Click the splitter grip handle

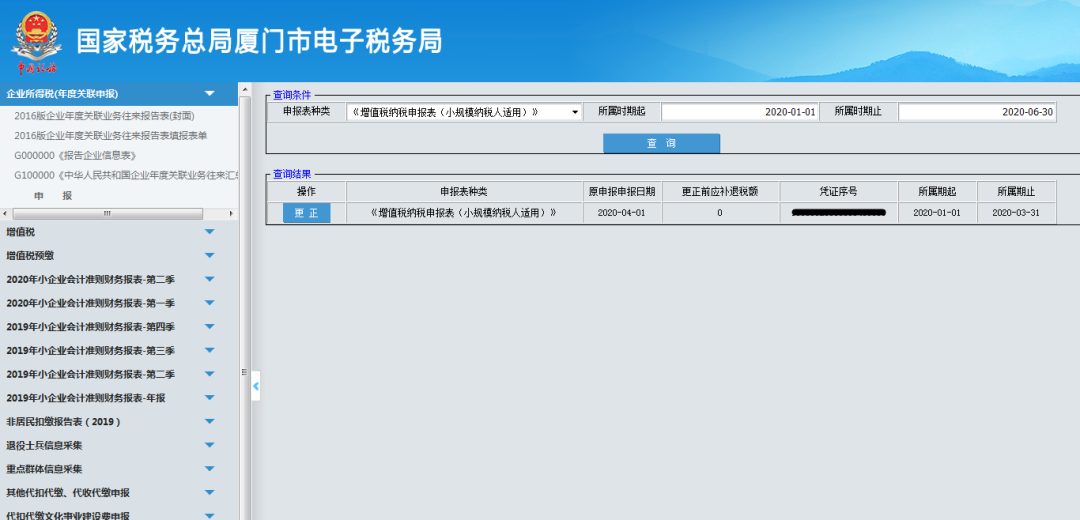(x=244, y=372)
